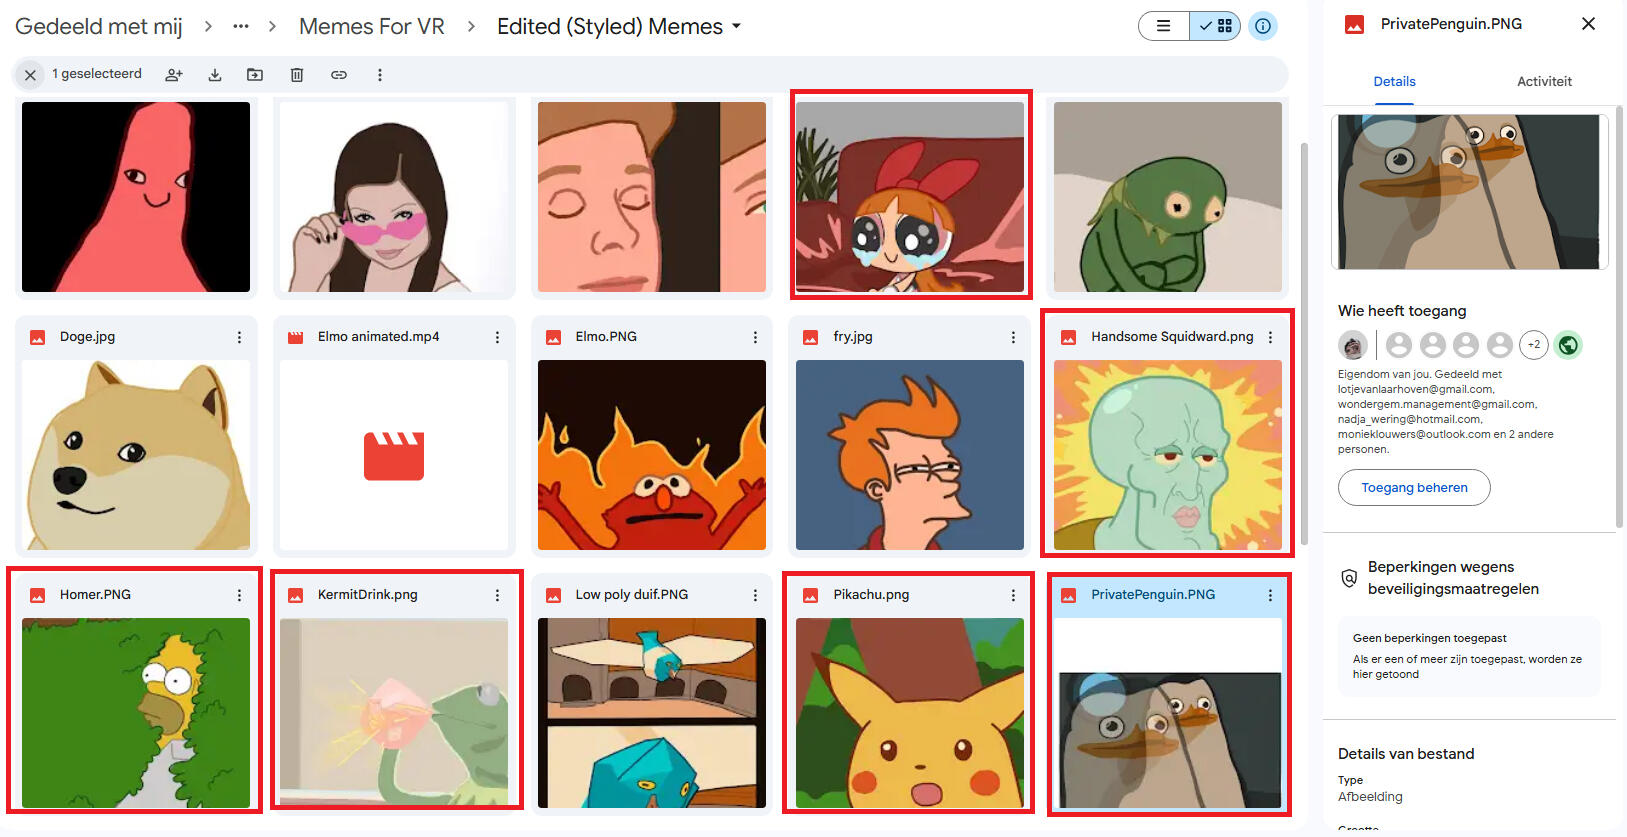Click the Toegang beheren button
The height and width of the screenshot is (837, 1627).
[x=1414, y=488]
